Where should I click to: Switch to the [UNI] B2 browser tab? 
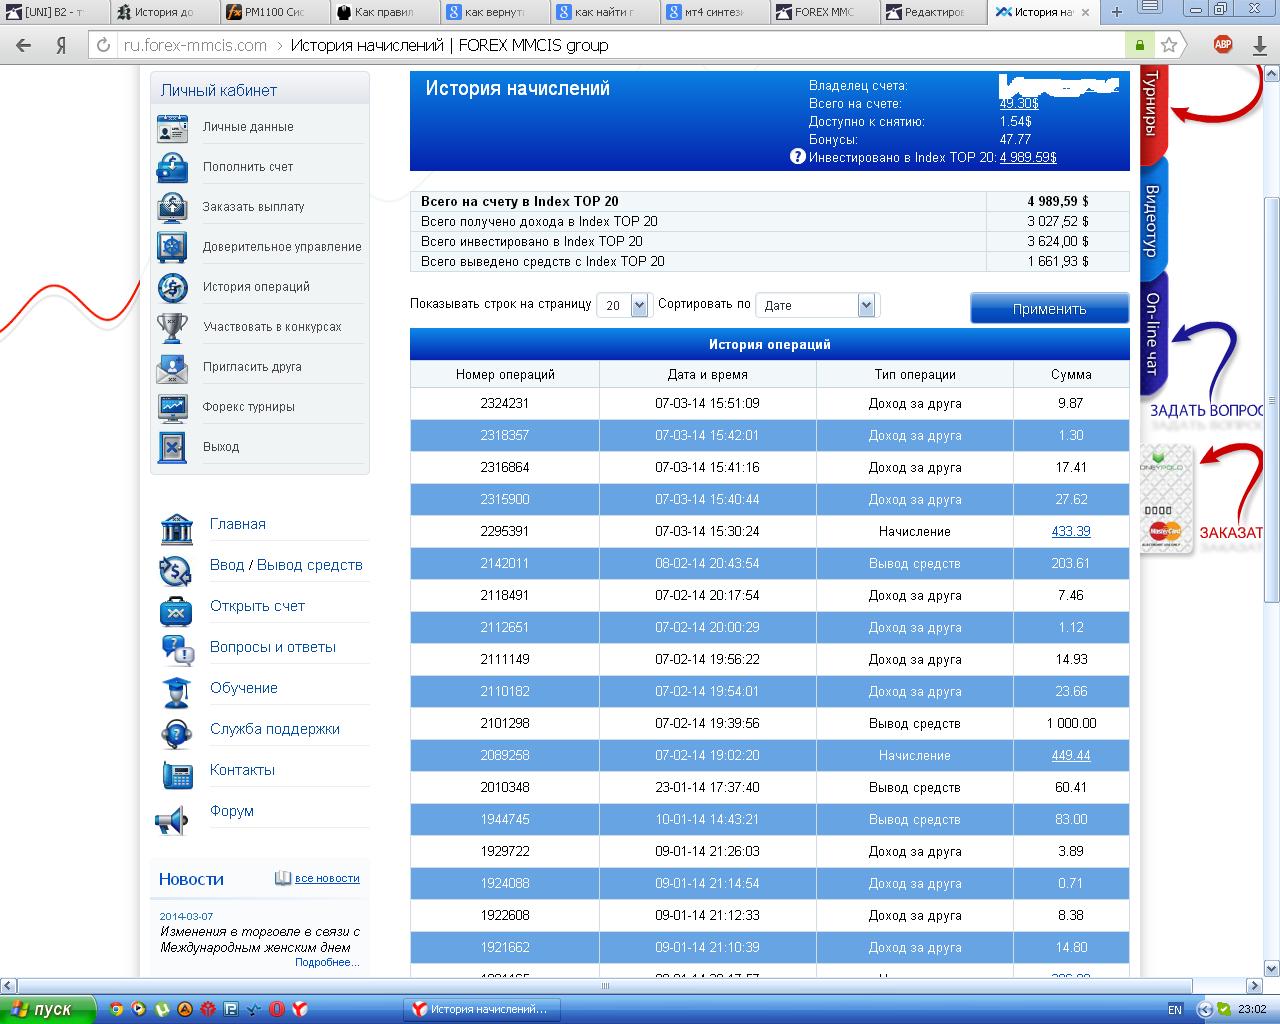point(55,12)
